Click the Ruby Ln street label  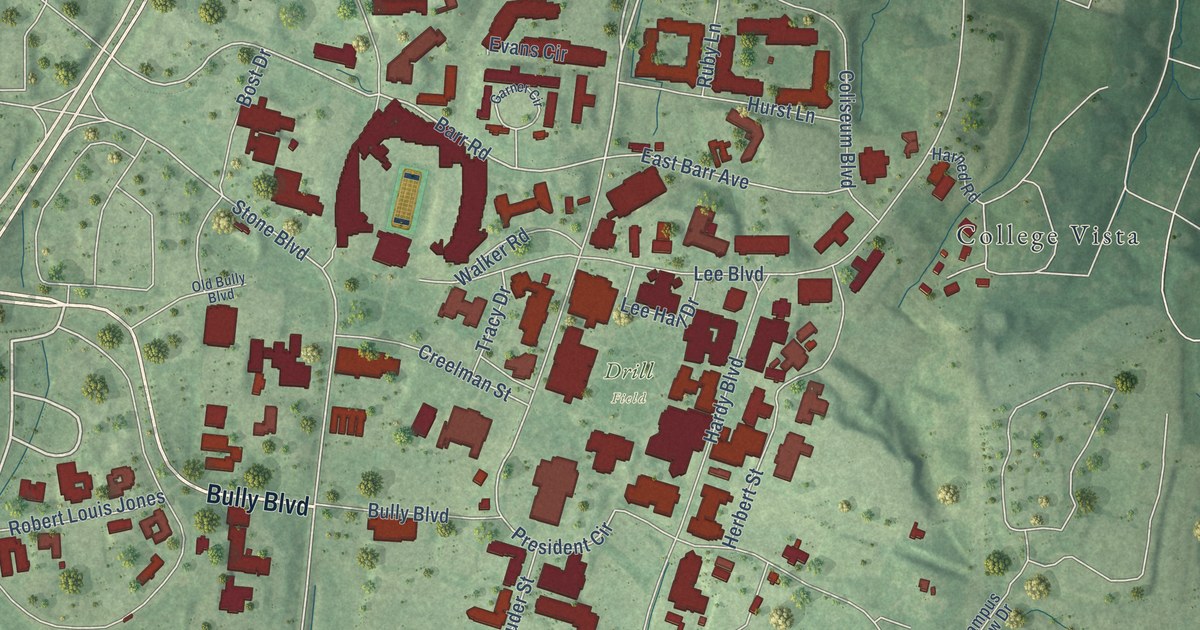coord(711,58)
